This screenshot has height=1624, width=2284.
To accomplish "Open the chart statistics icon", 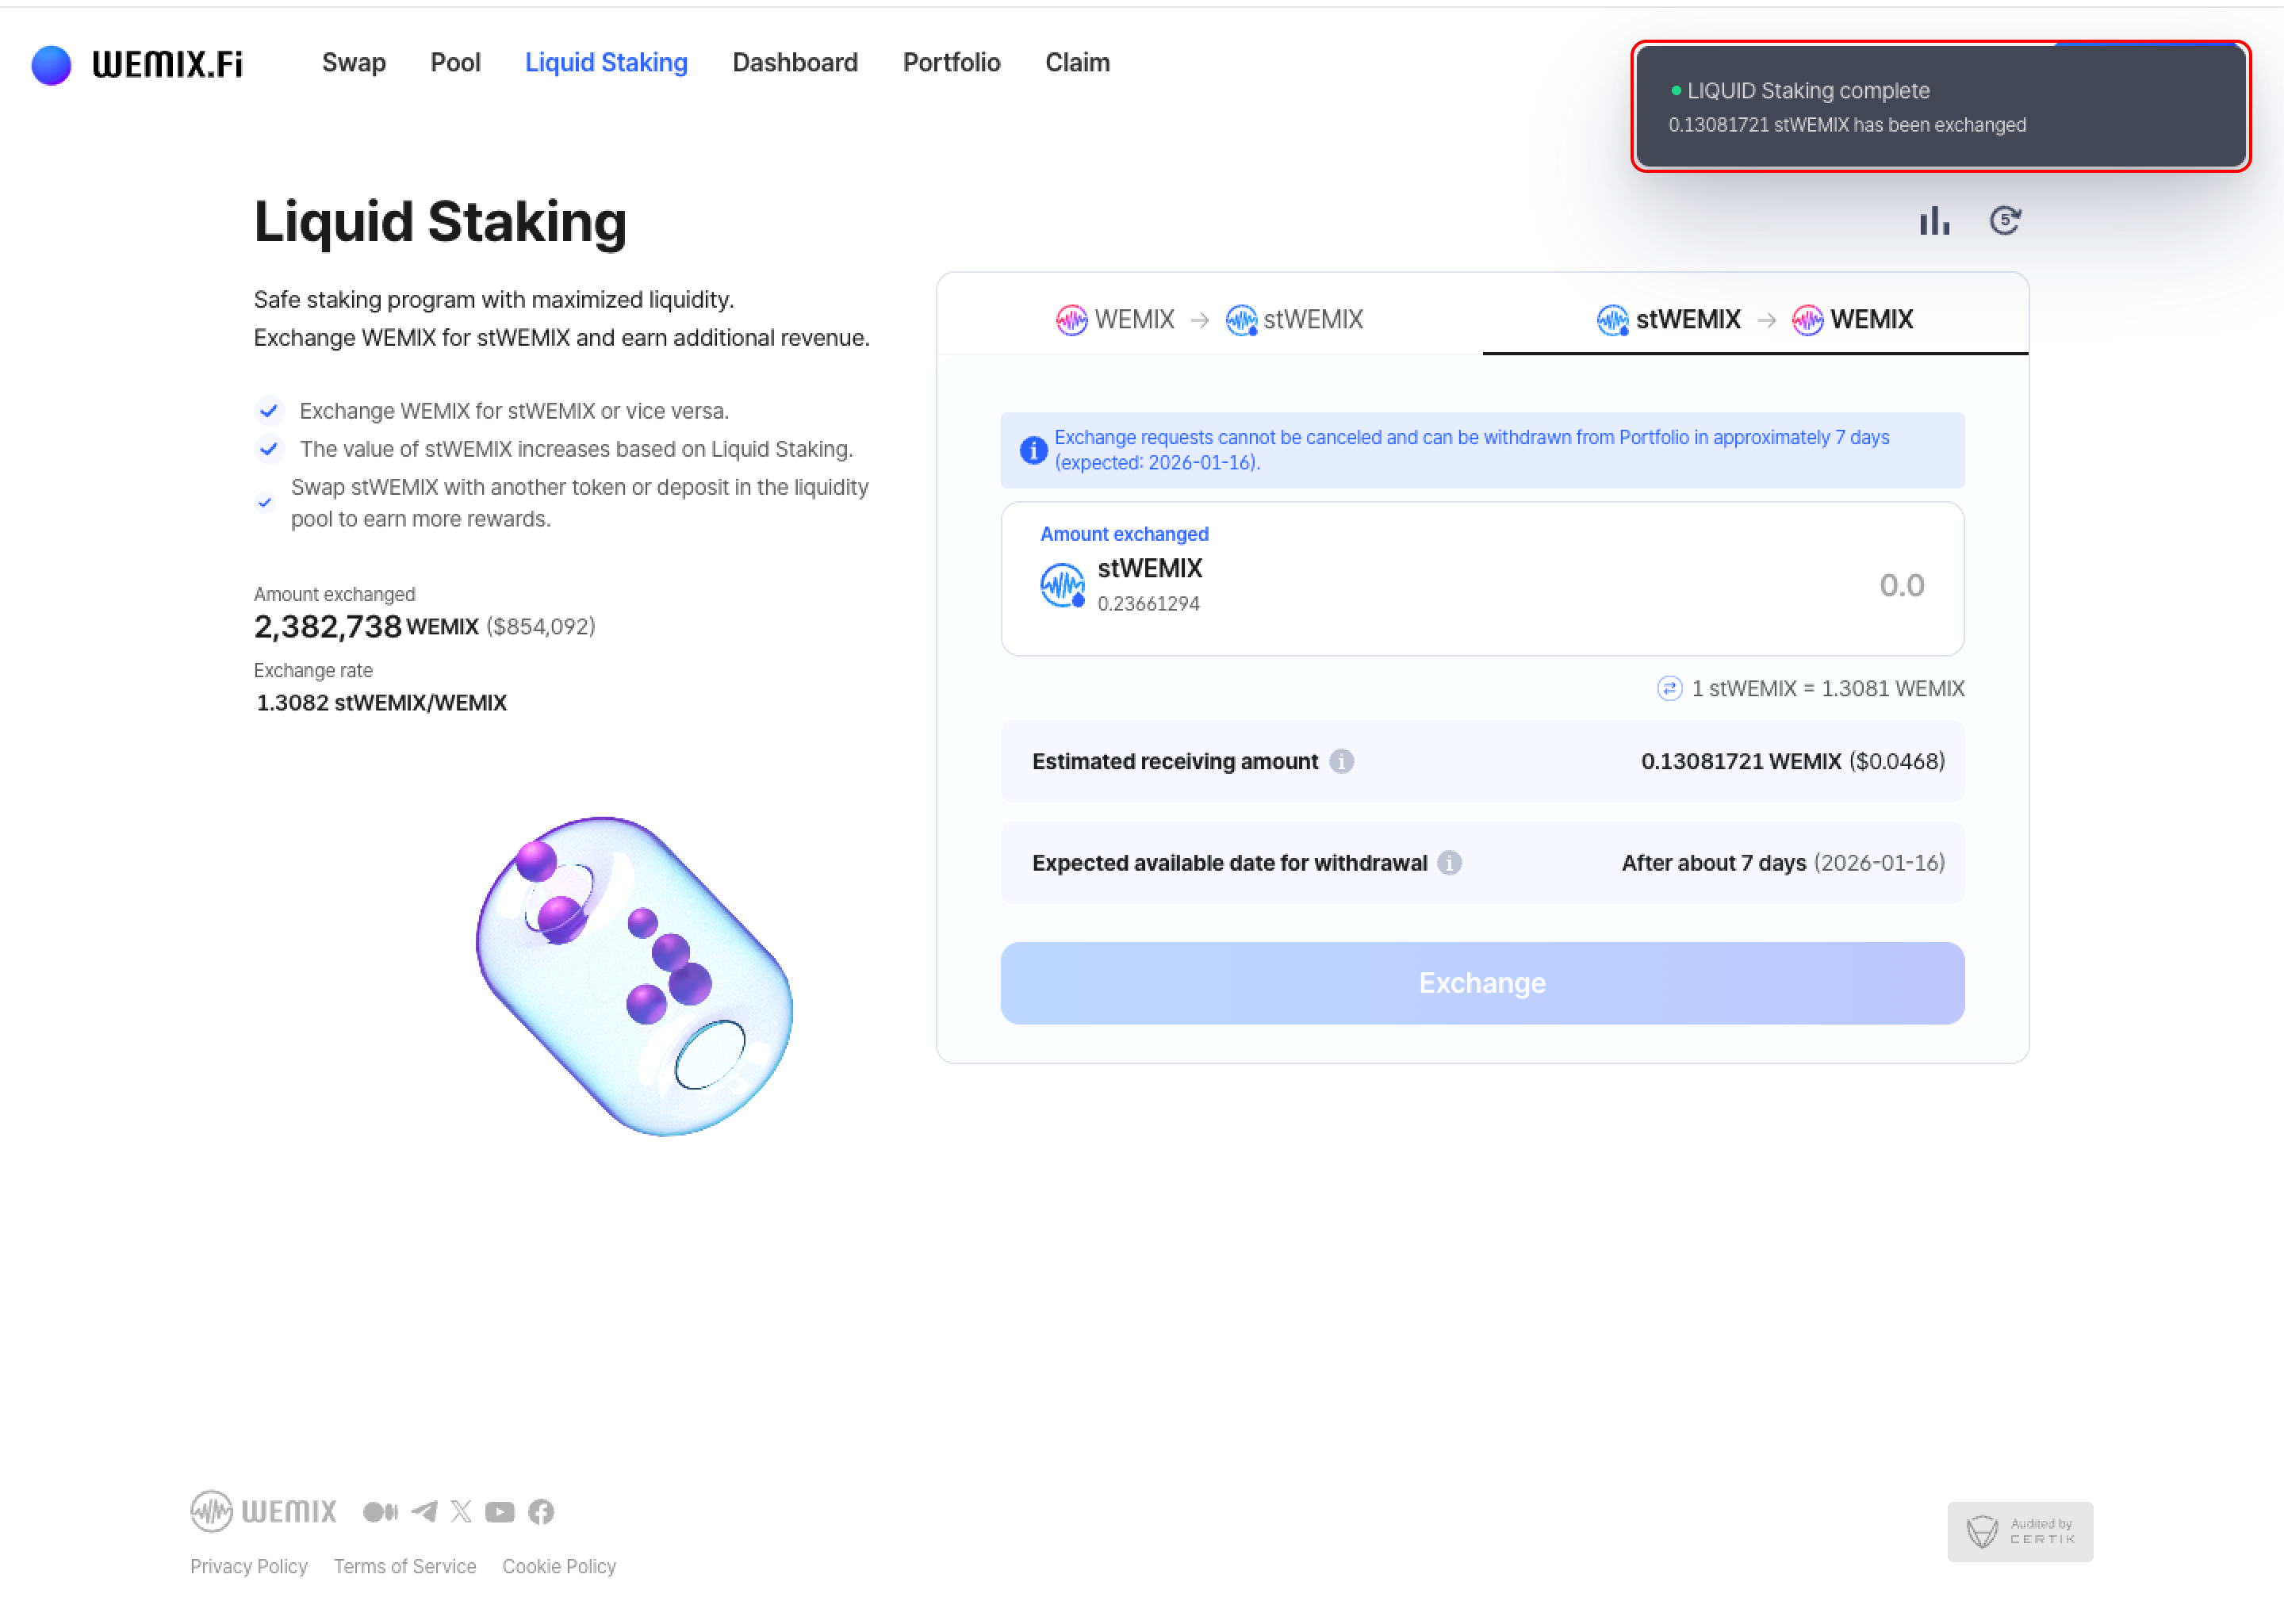I will click(x=1934, y=221).
